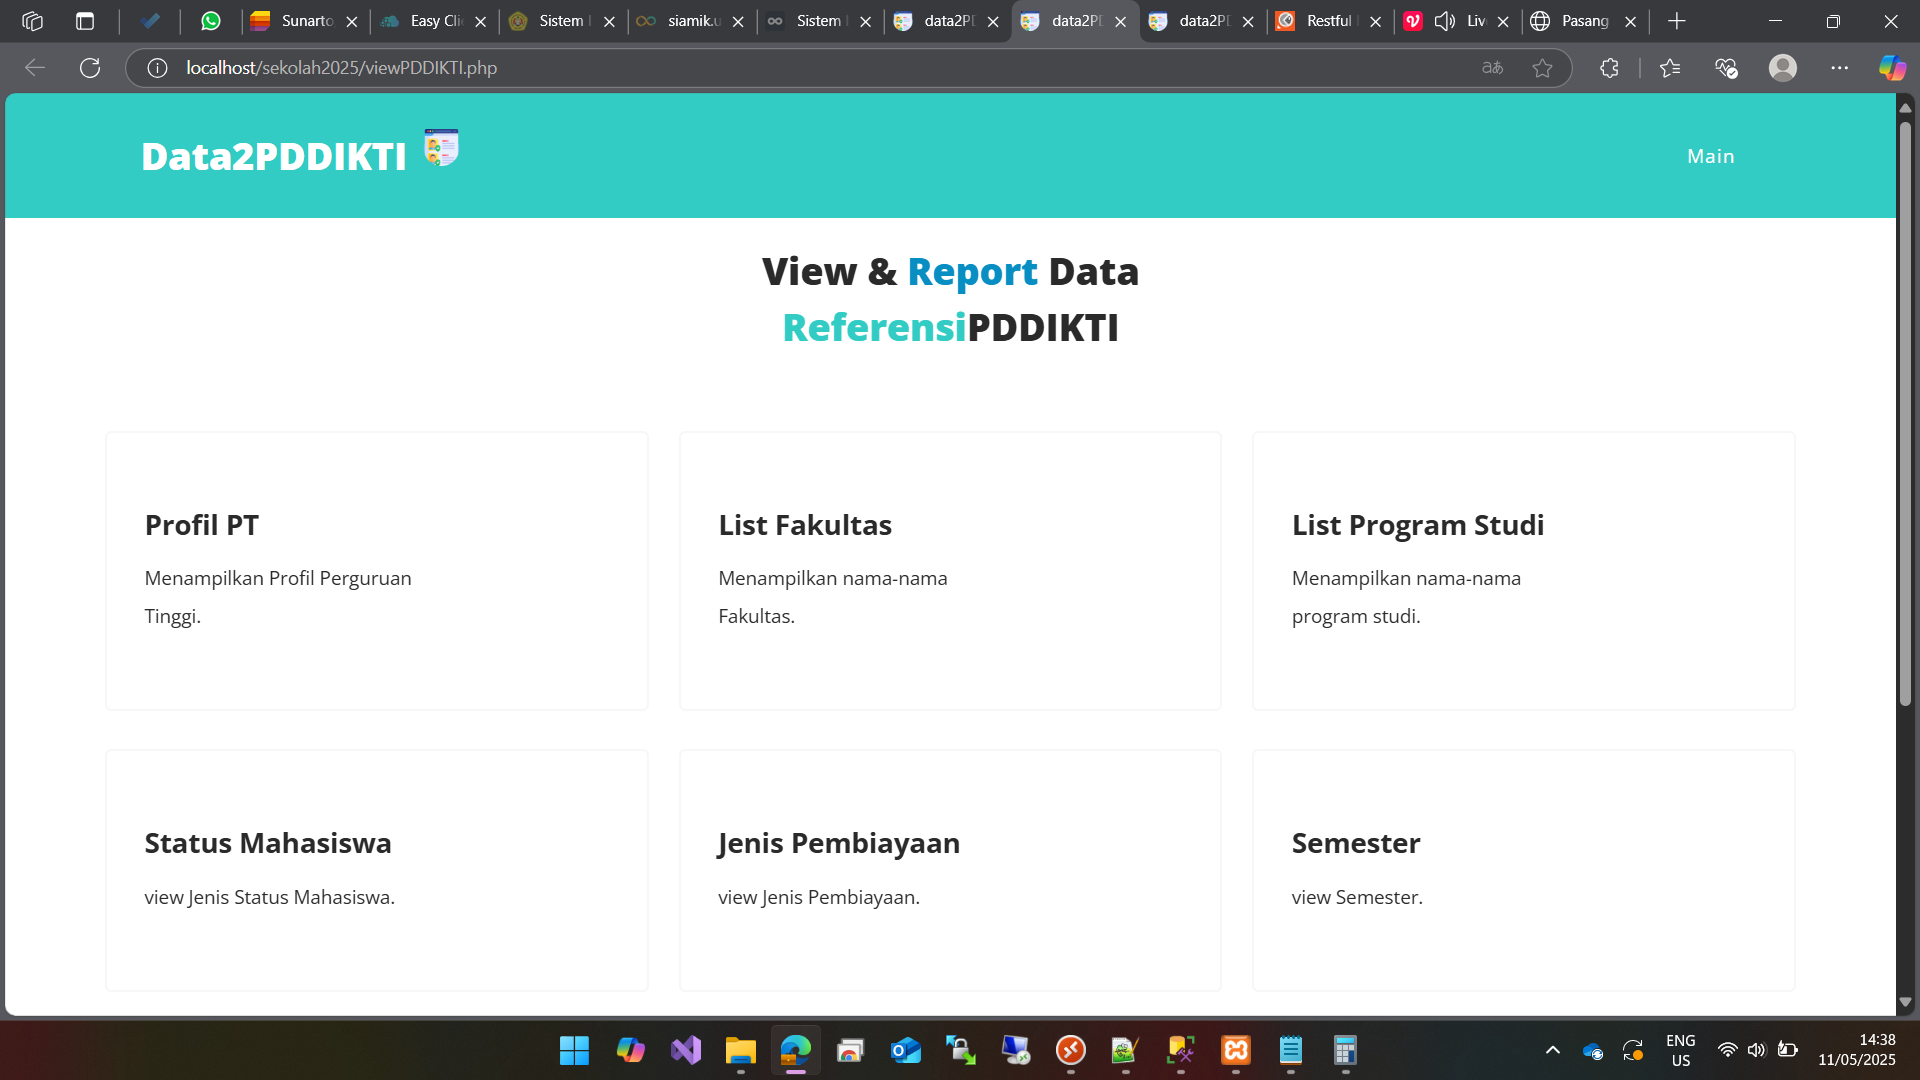Image resolution: width=1920 pixels, height=1080 pixels.
Task: Expand hidden system tray icons chevron
Action: coord(1552,1050)
